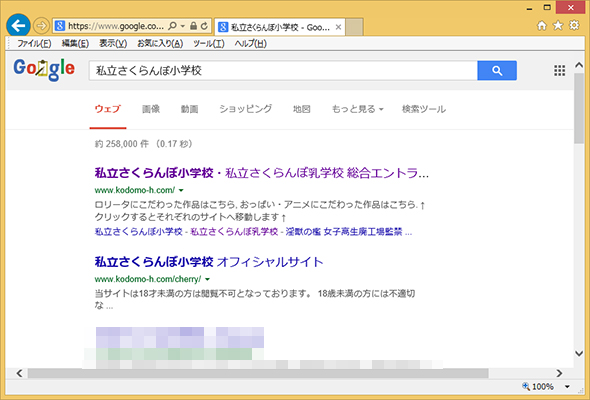Click the Home icon in the browser toolbar
Screen dimensions: 590x400
(x=542, y=26)
